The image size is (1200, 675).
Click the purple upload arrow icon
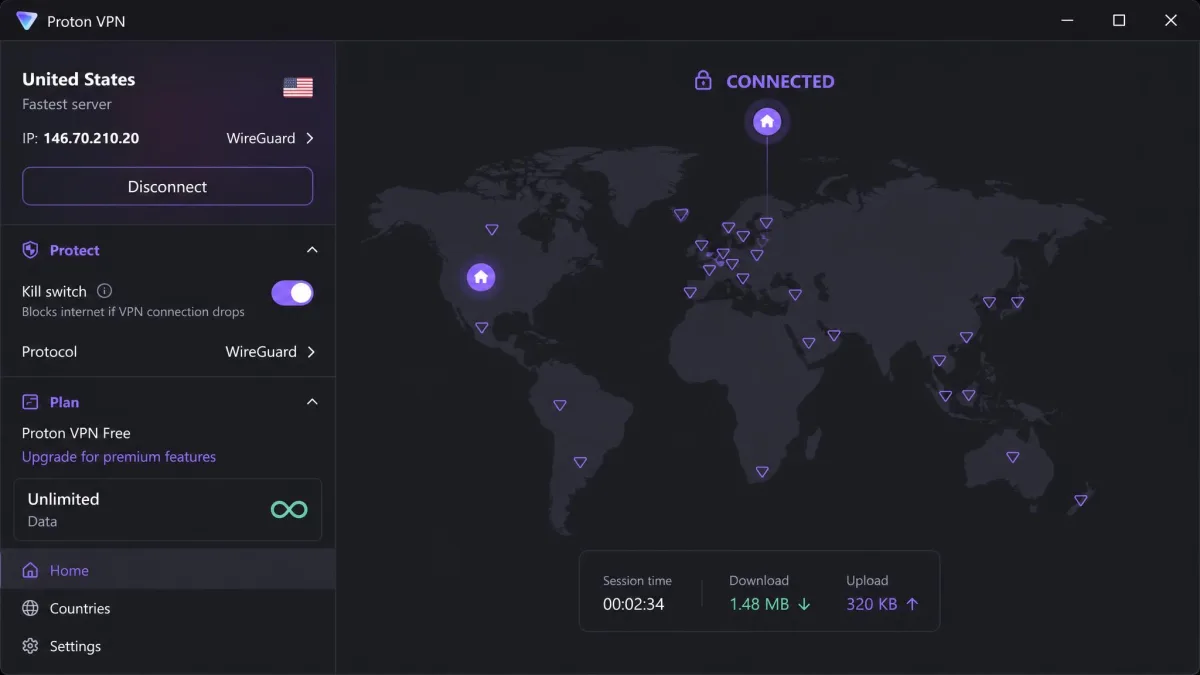click(x=911, y=604)
